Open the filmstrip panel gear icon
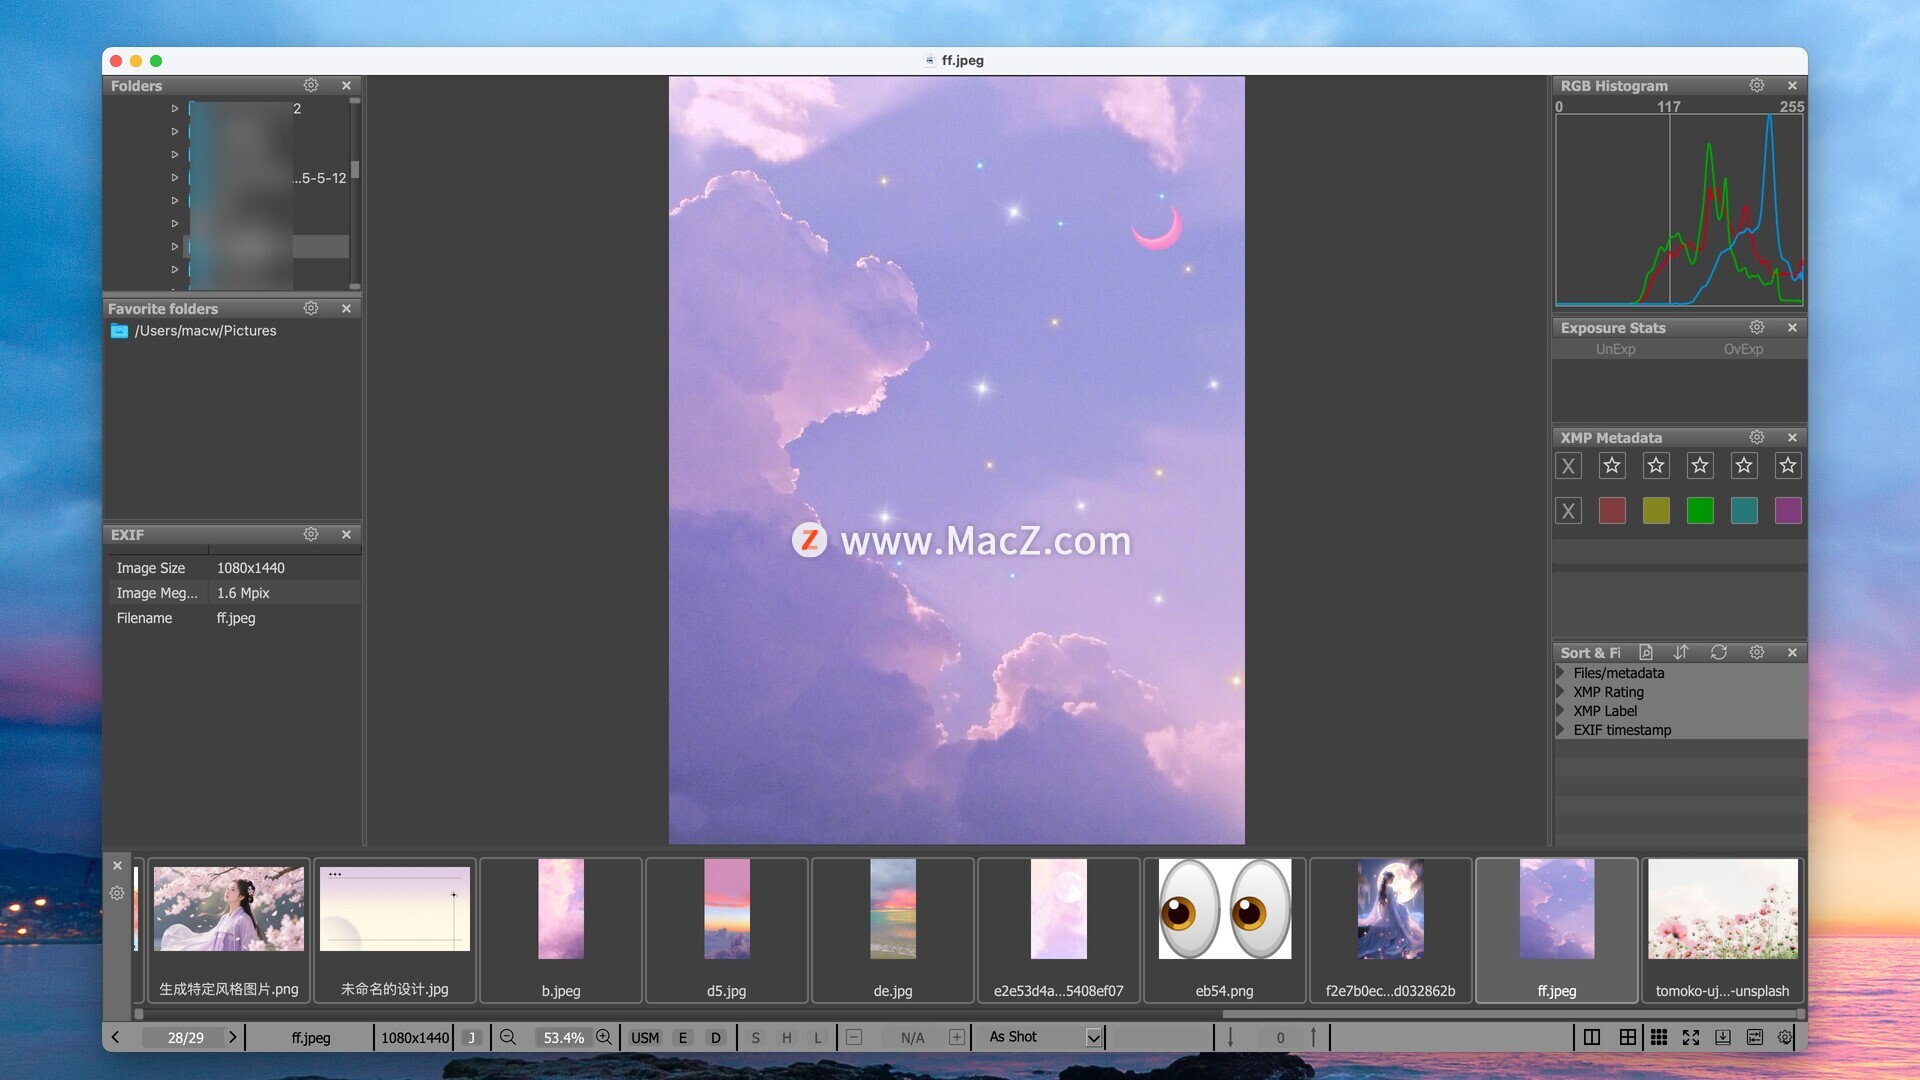This screenshot has height=1080, width=1920. tap(117, 893)
